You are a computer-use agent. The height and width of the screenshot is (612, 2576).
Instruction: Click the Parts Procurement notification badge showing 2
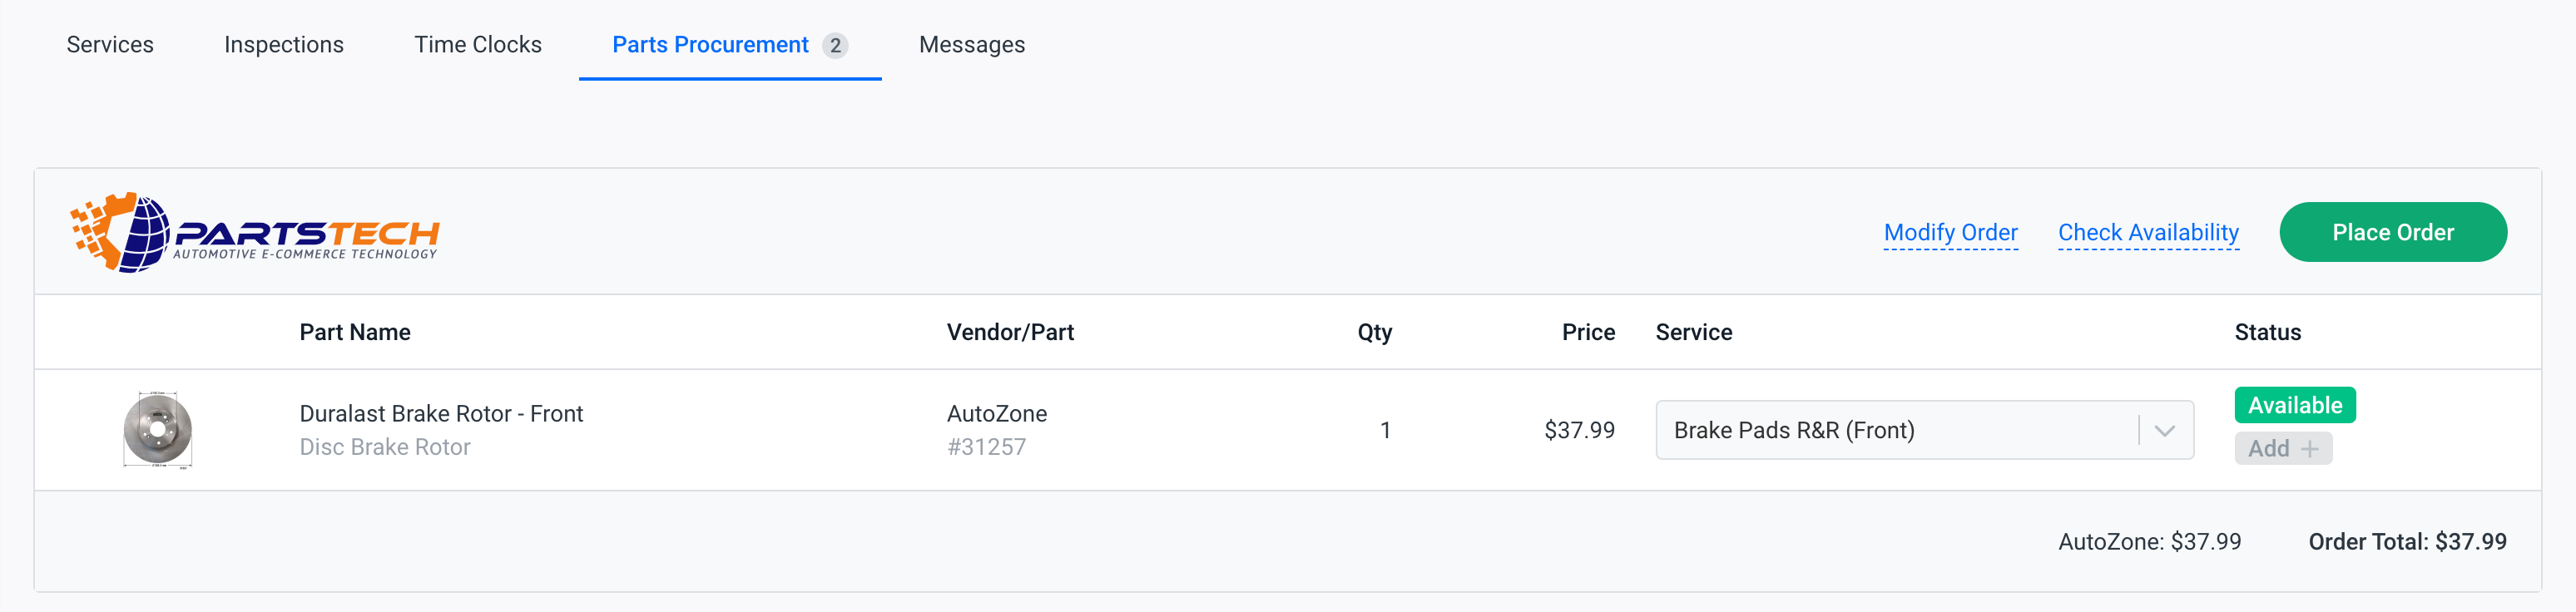(x=836, y=44)
